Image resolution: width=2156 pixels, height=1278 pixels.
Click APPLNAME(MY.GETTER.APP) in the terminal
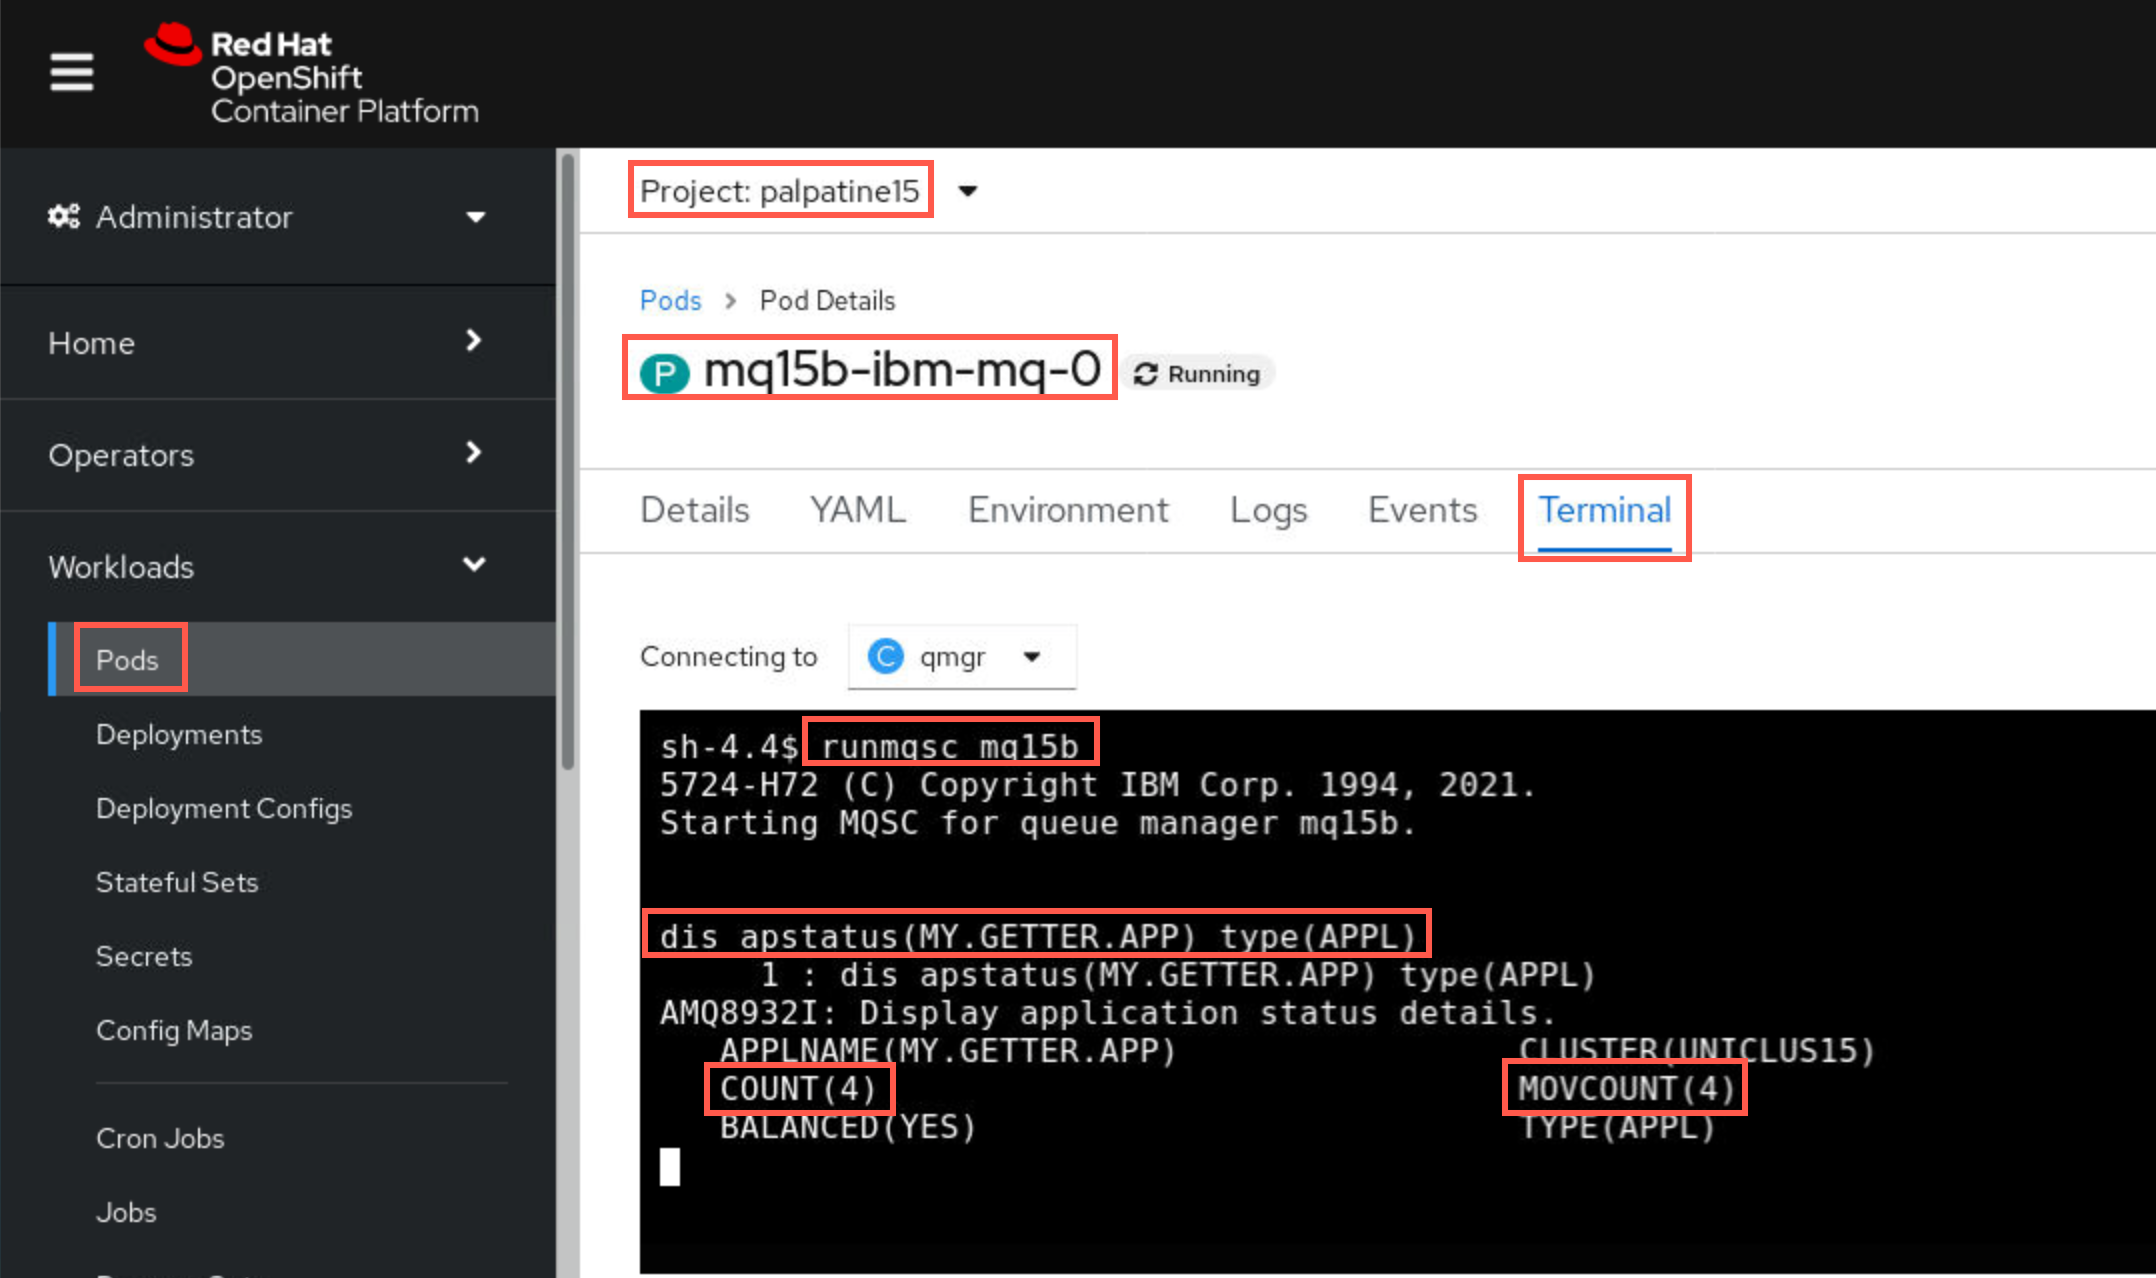[x=948, y=1050]
